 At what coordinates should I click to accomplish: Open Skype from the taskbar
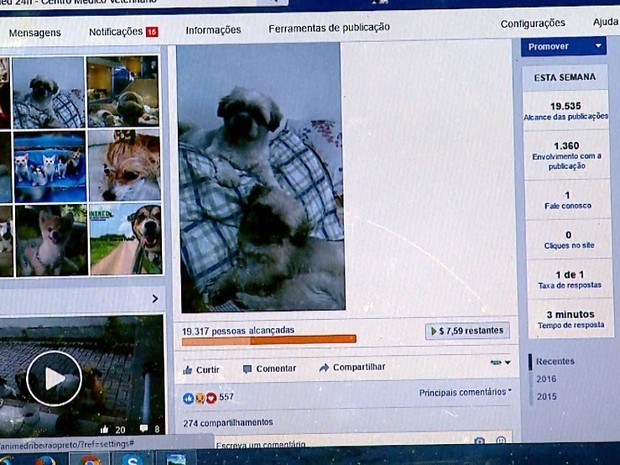pyautogui.click(x=132, y=459)
